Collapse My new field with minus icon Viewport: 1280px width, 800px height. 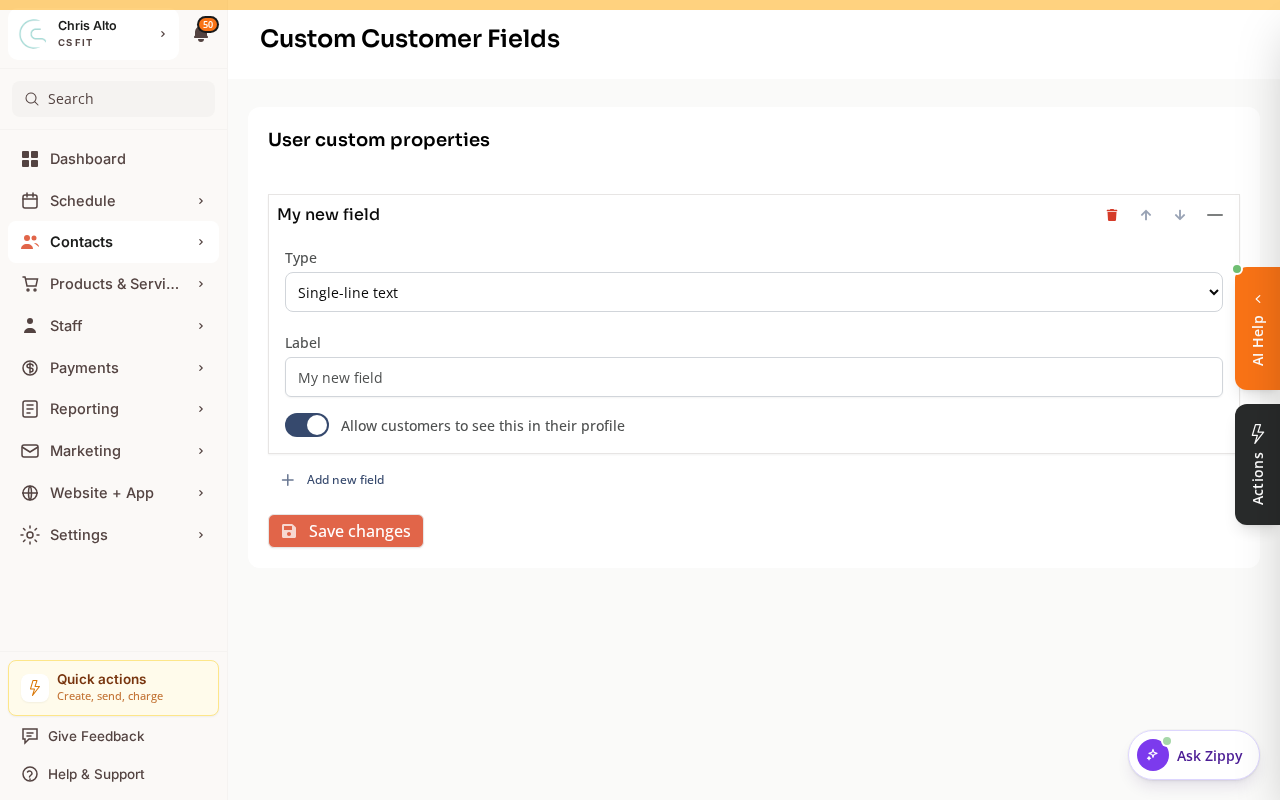click(x=1215, y=215)
